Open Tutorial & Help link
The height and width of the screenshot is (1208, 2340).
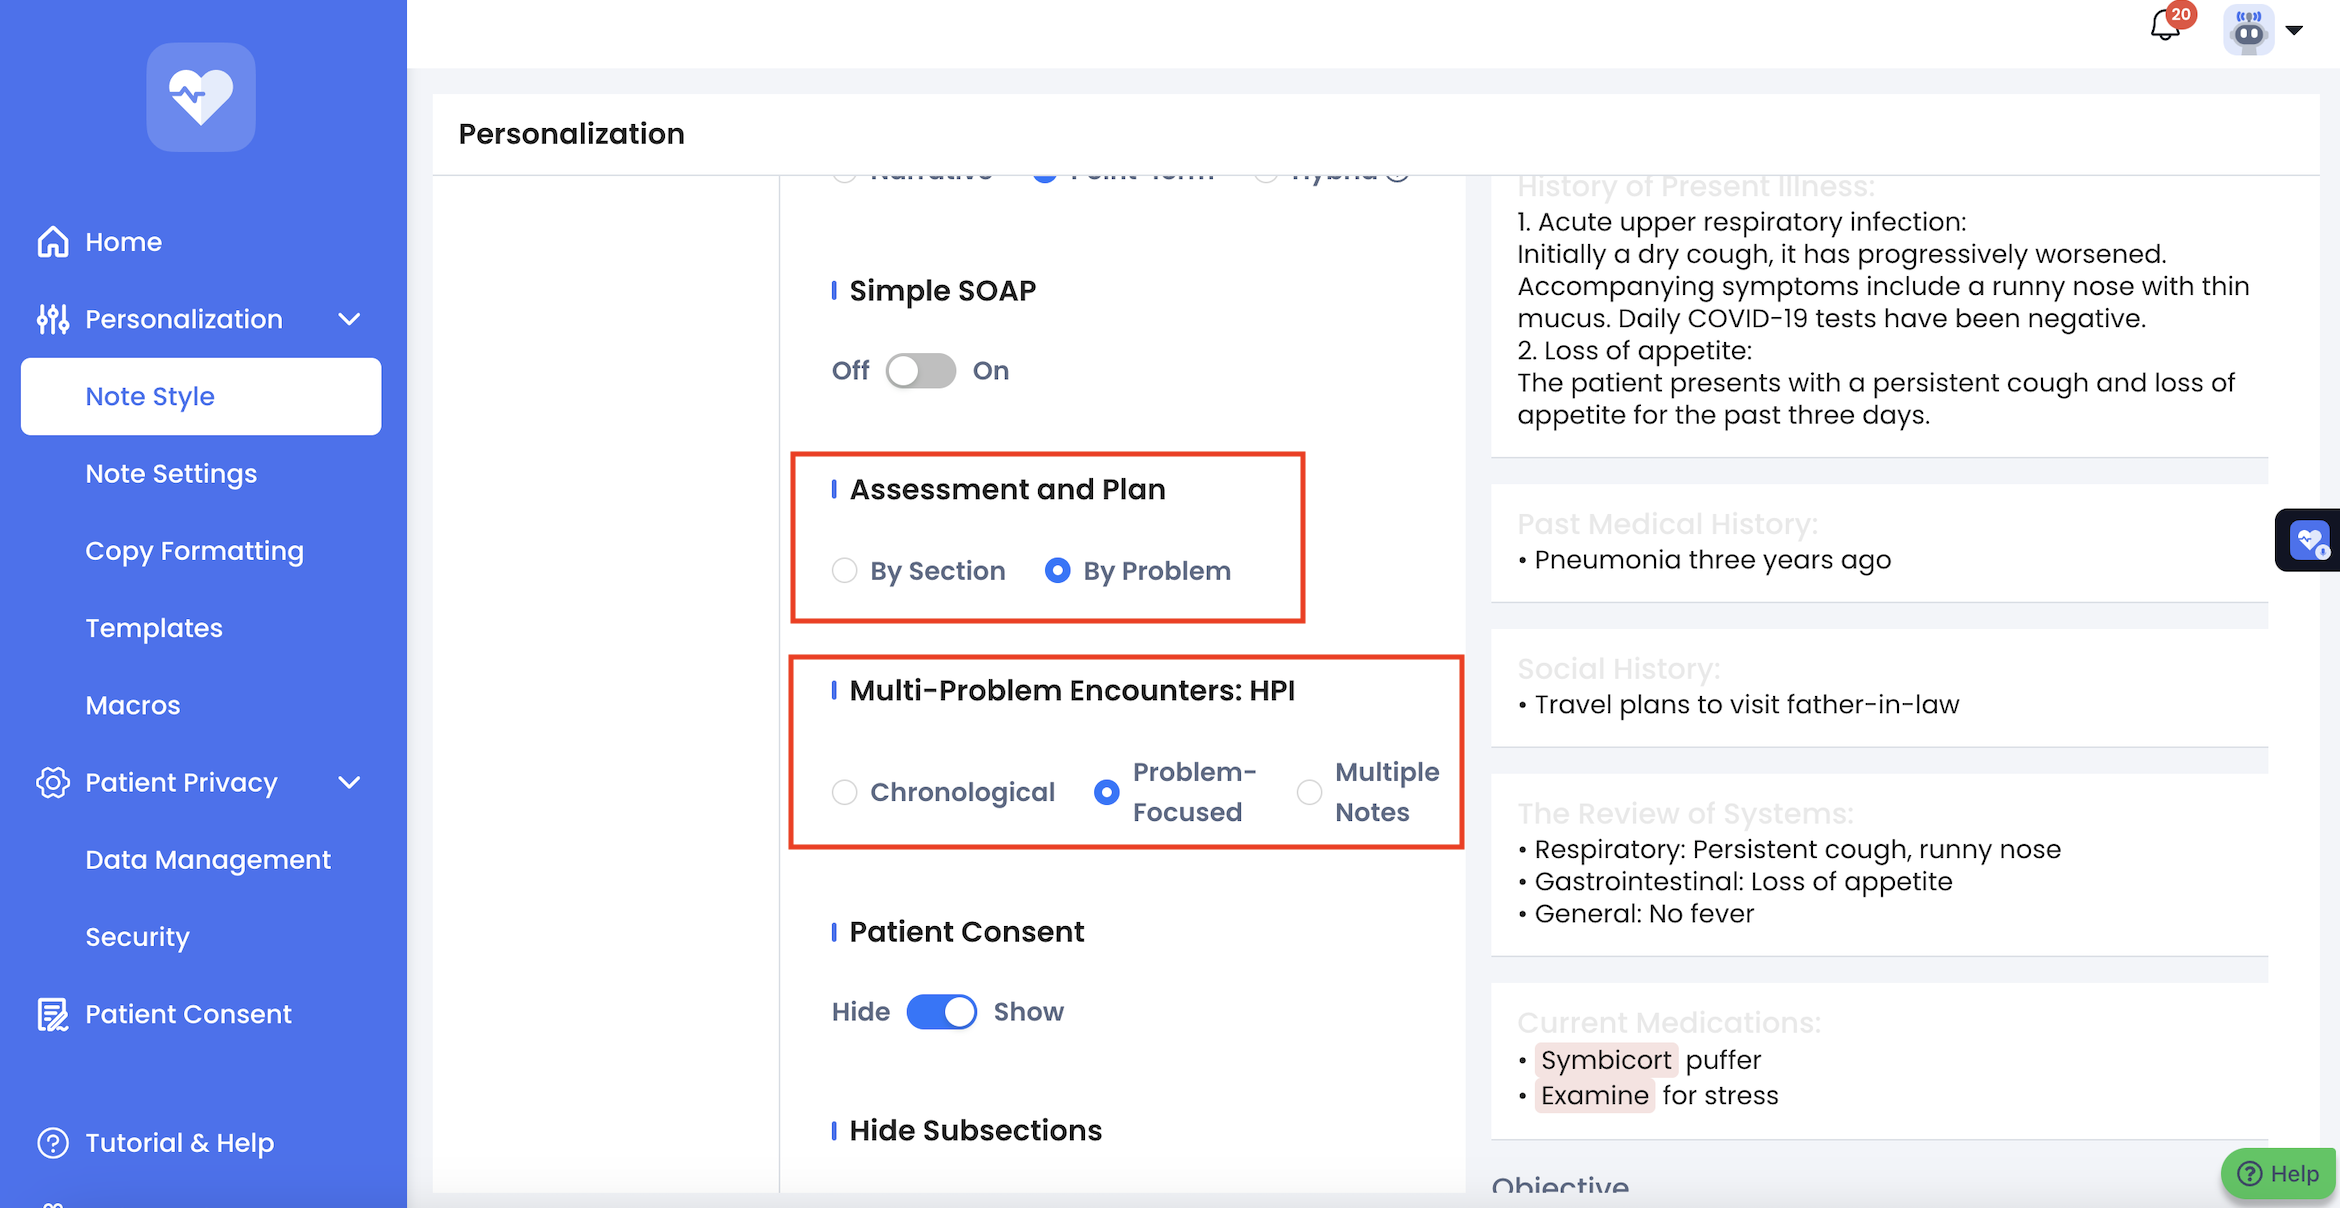coord(179,1143)
